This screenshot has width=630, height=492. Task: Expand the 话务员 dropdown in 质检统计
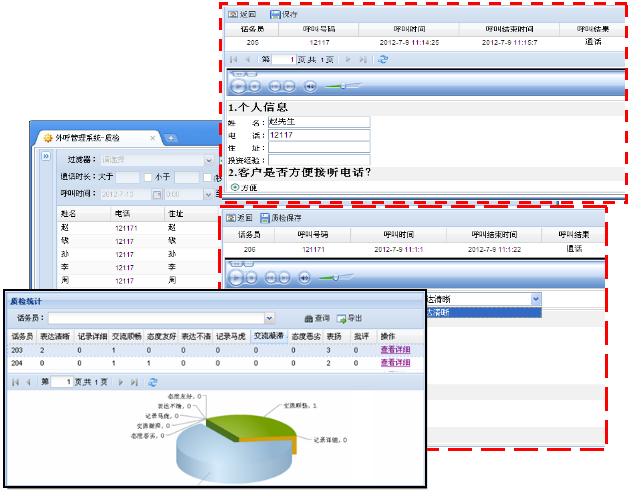click(x=268, y=317)
